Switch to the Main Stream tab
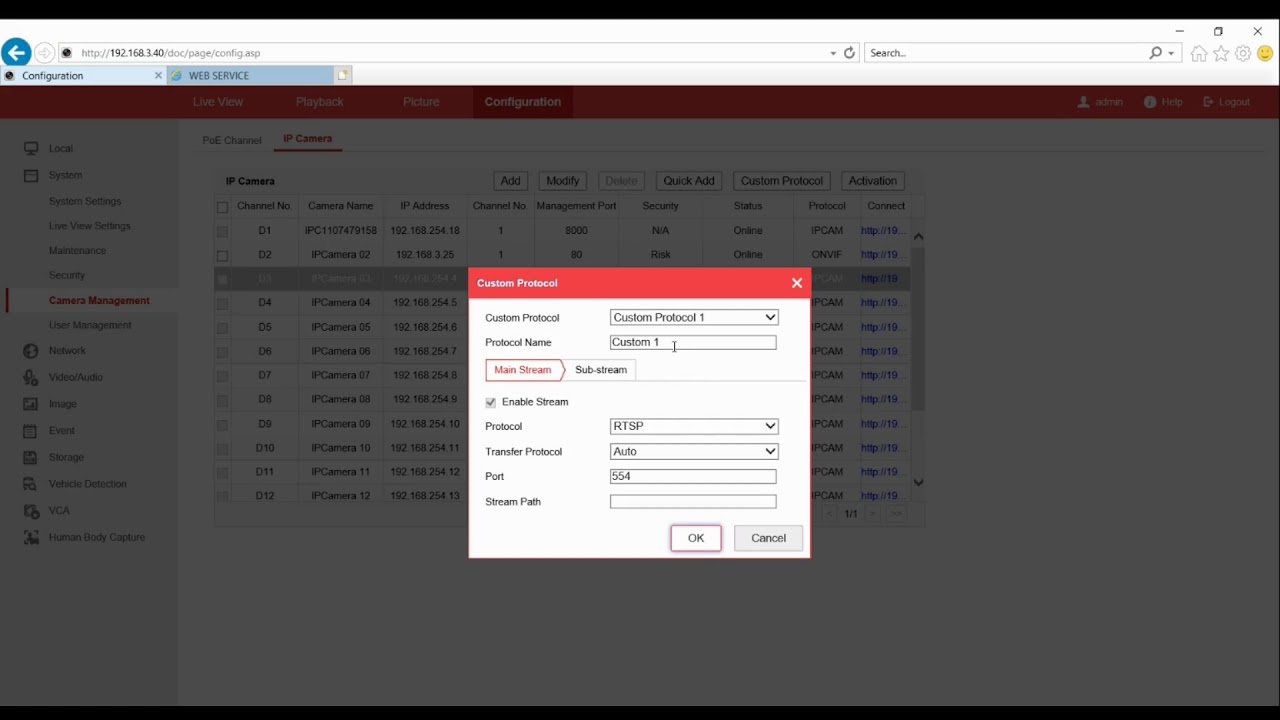The height and width of the screenshot is (720, 1280). pyautogui.click(x=522, y=370)
